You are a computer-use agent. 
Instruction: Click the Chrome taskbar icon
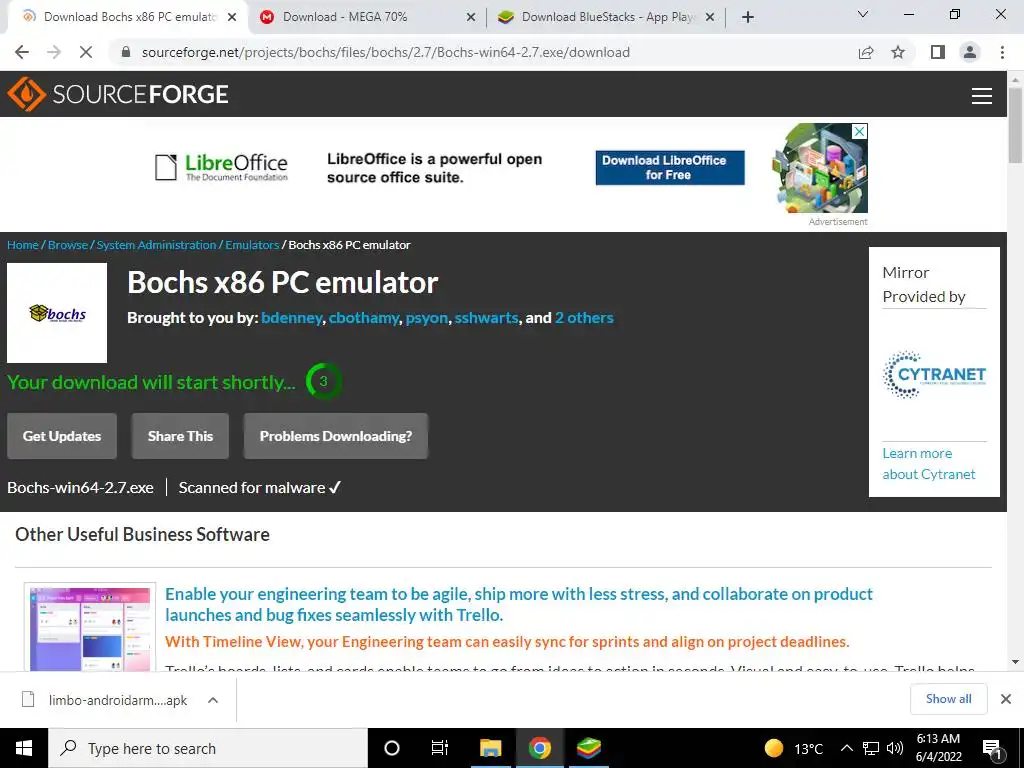click(539, 748)
